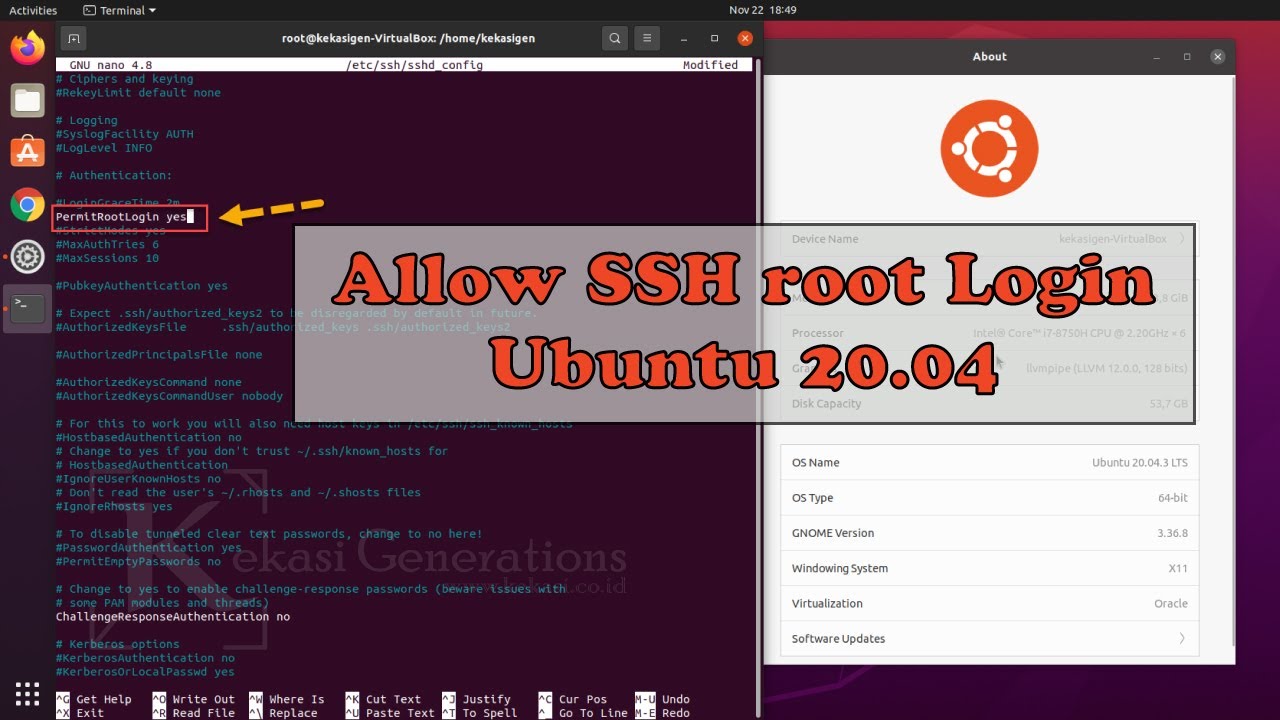Click the terminal title root@kekasigen-VirtualBox
This screenshot has height=720, width=1280.
tap(408, 39)
